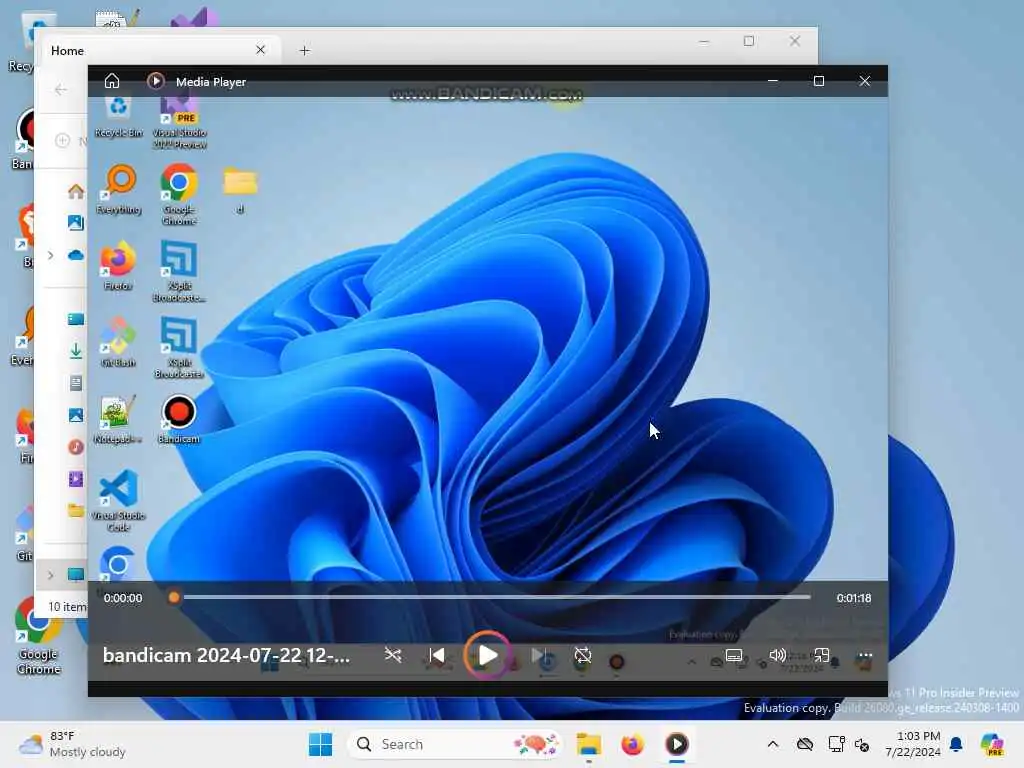Open clock and calendar at 1:03 PM
Viewport: 1024px width, 768px height.
[x=912, y=744]
